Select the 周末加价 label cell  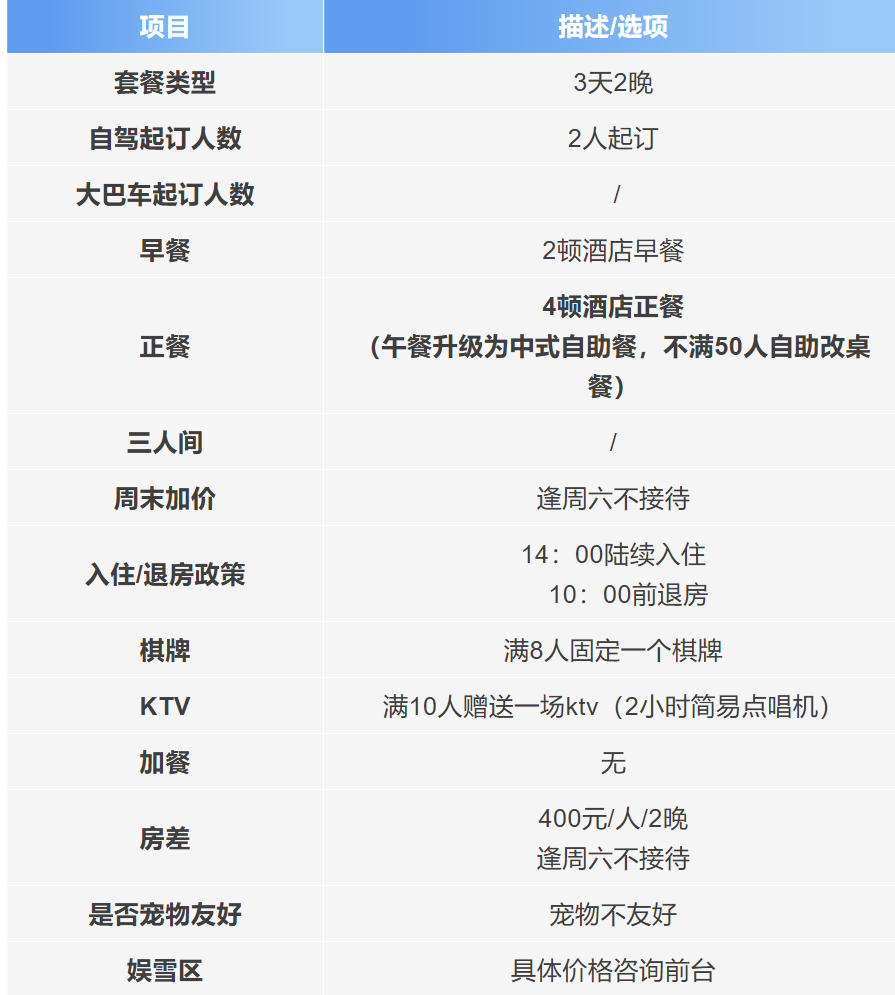coord(164,499)
